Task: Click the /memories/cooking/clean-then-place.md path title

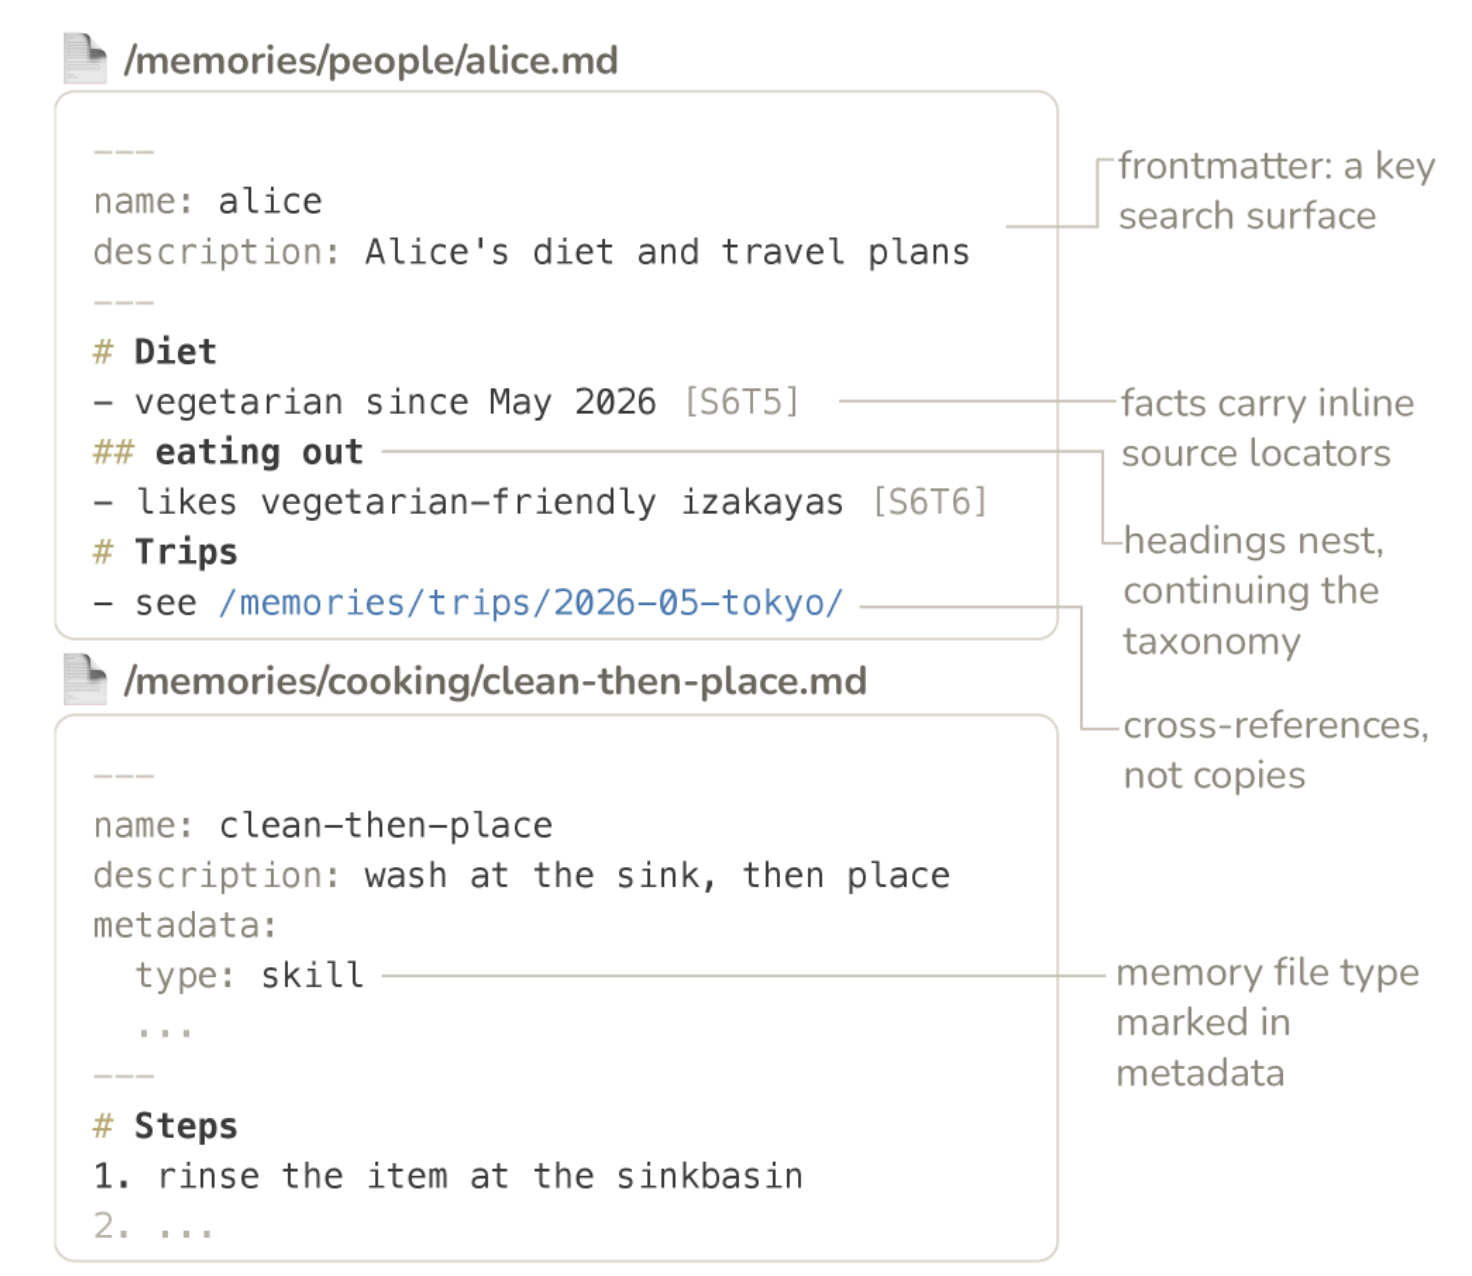Action: (495, 682)
